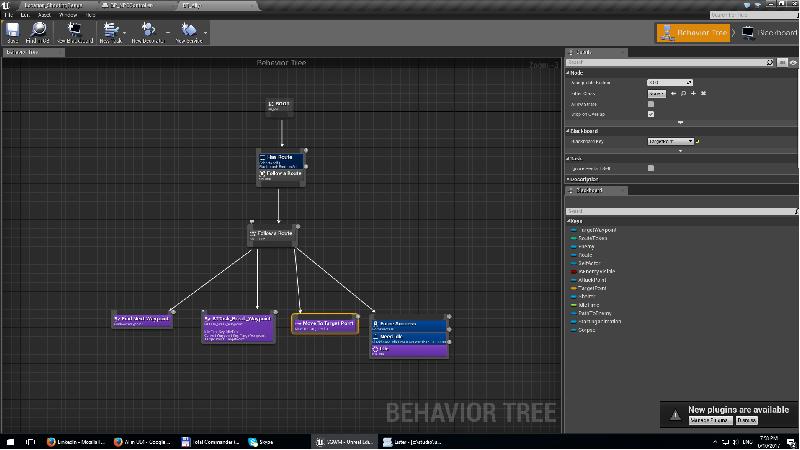
Task: Open the File menu
Action: click(9, 16)
